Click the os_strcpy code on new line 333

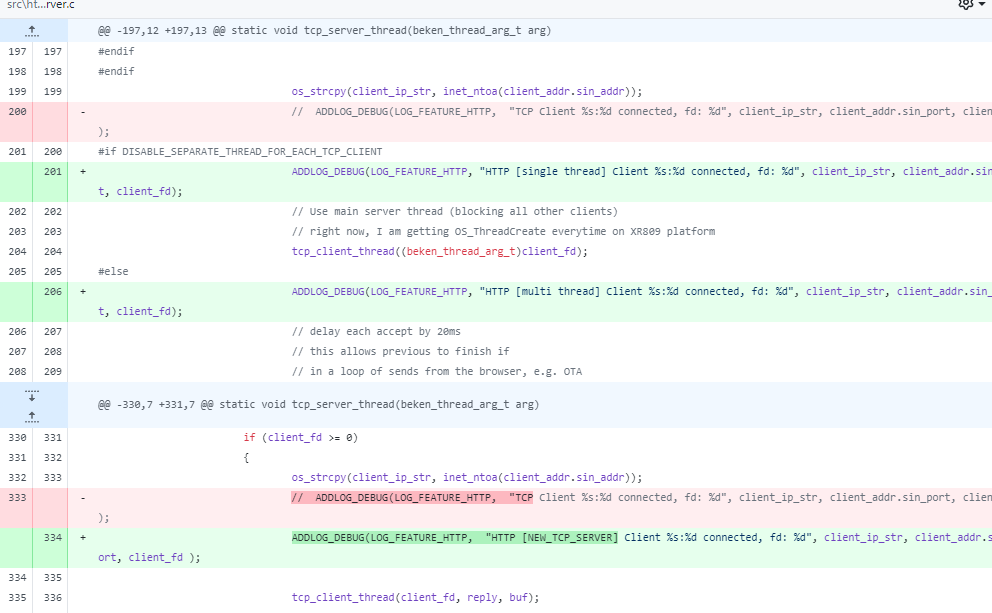tap(466, 478)
